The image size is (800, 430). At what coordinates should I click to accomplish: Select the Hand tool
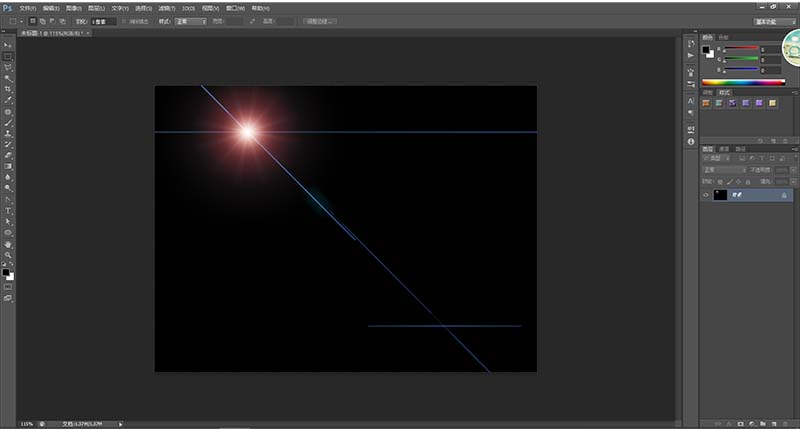pyautogui.click(x=8, y=244)
